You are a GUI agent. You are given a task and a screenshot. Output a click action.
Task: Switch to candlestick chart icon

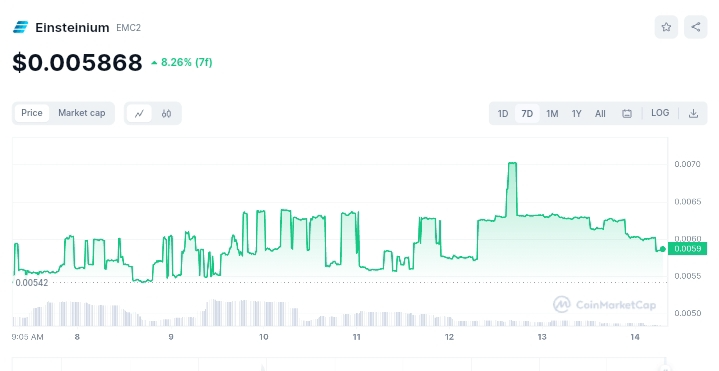click(x=166, y=113)
